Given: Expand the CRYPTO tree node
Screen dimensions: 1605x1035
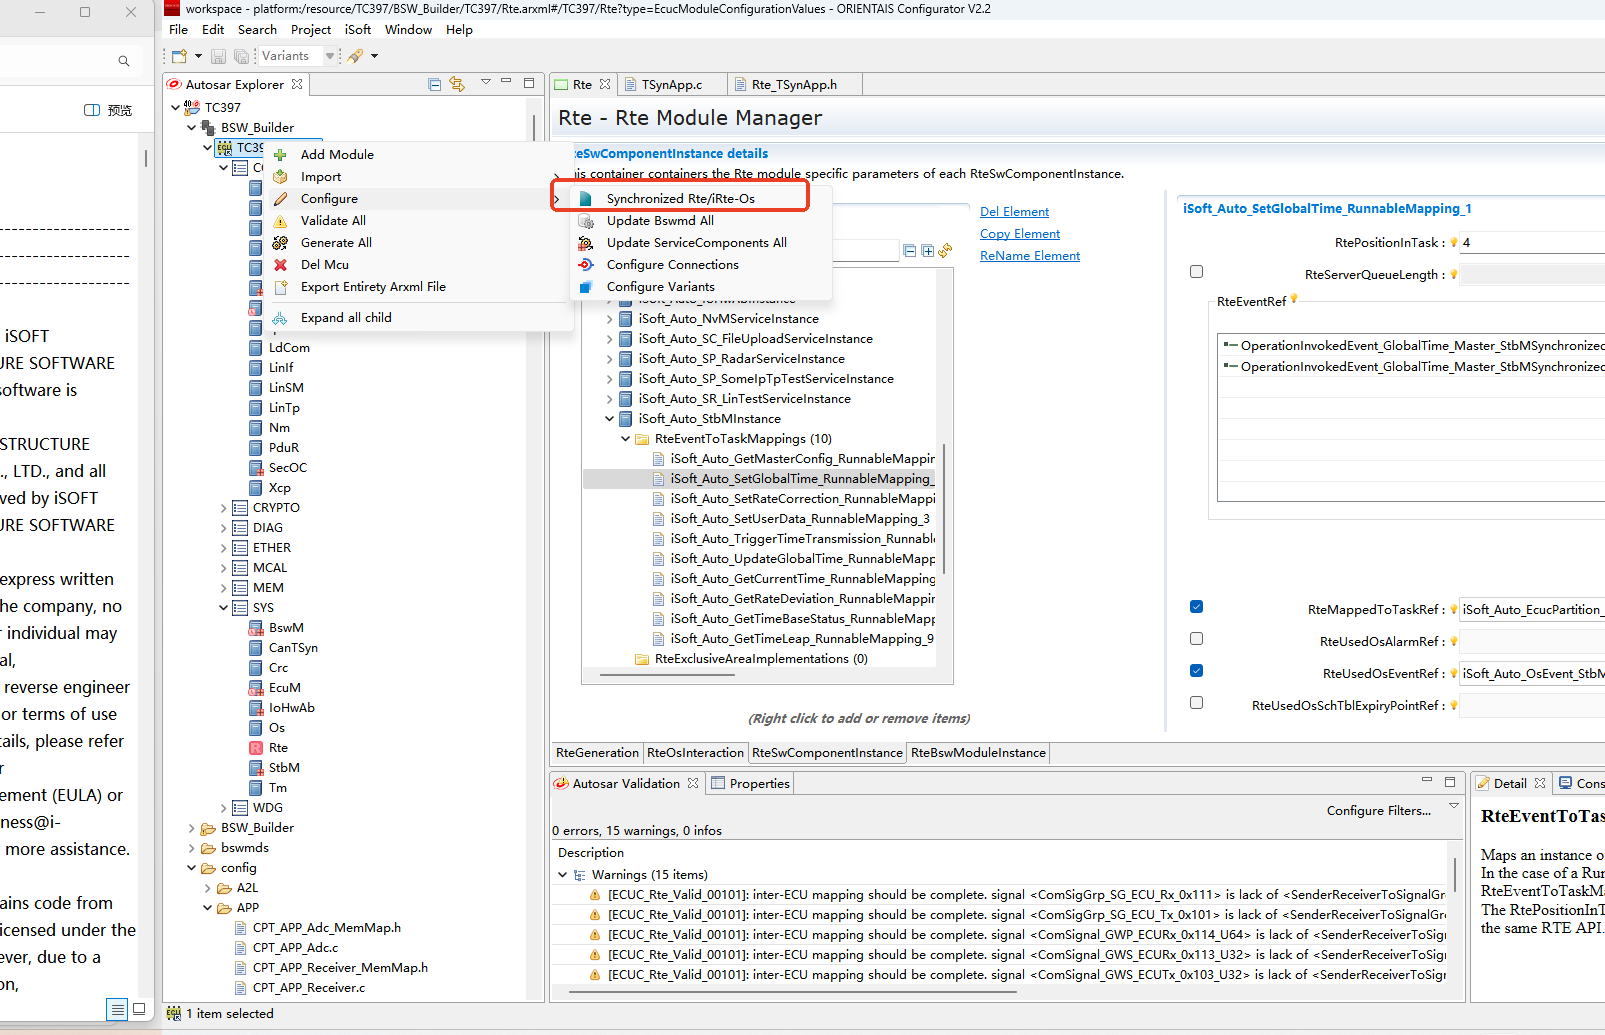Looking at the screenshot, I should [224, 508].
